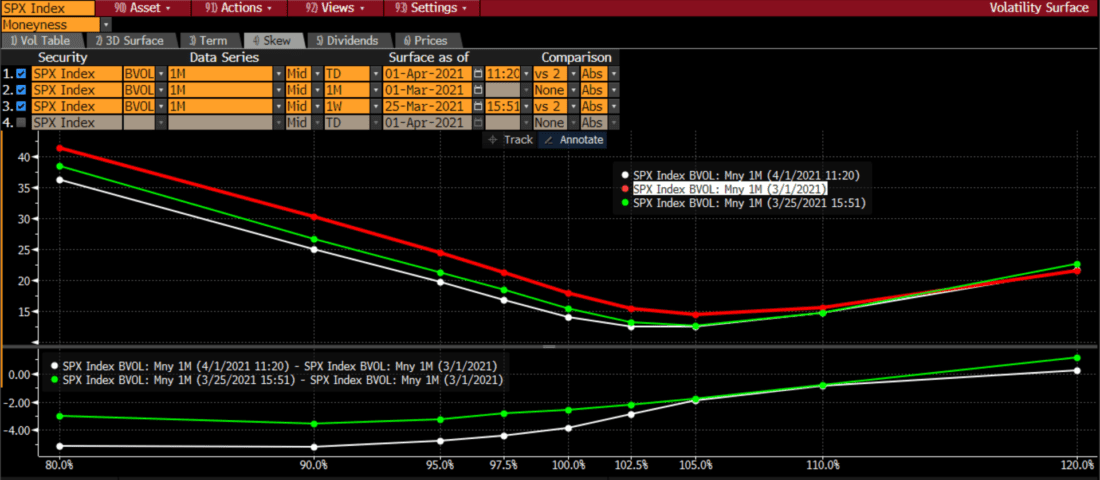Open calendar picker for row 2 date

coord(478,90)
